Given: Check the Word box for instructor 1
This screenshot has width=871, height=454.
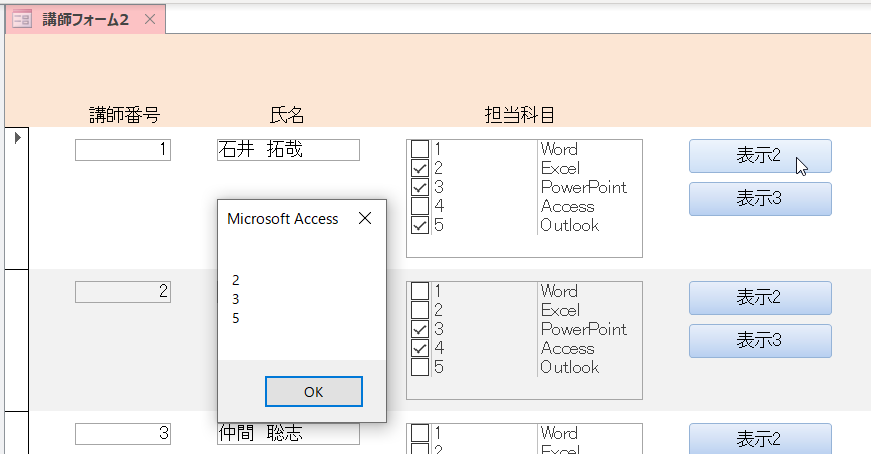Looking at the screenshot, I should pos(420,149).
